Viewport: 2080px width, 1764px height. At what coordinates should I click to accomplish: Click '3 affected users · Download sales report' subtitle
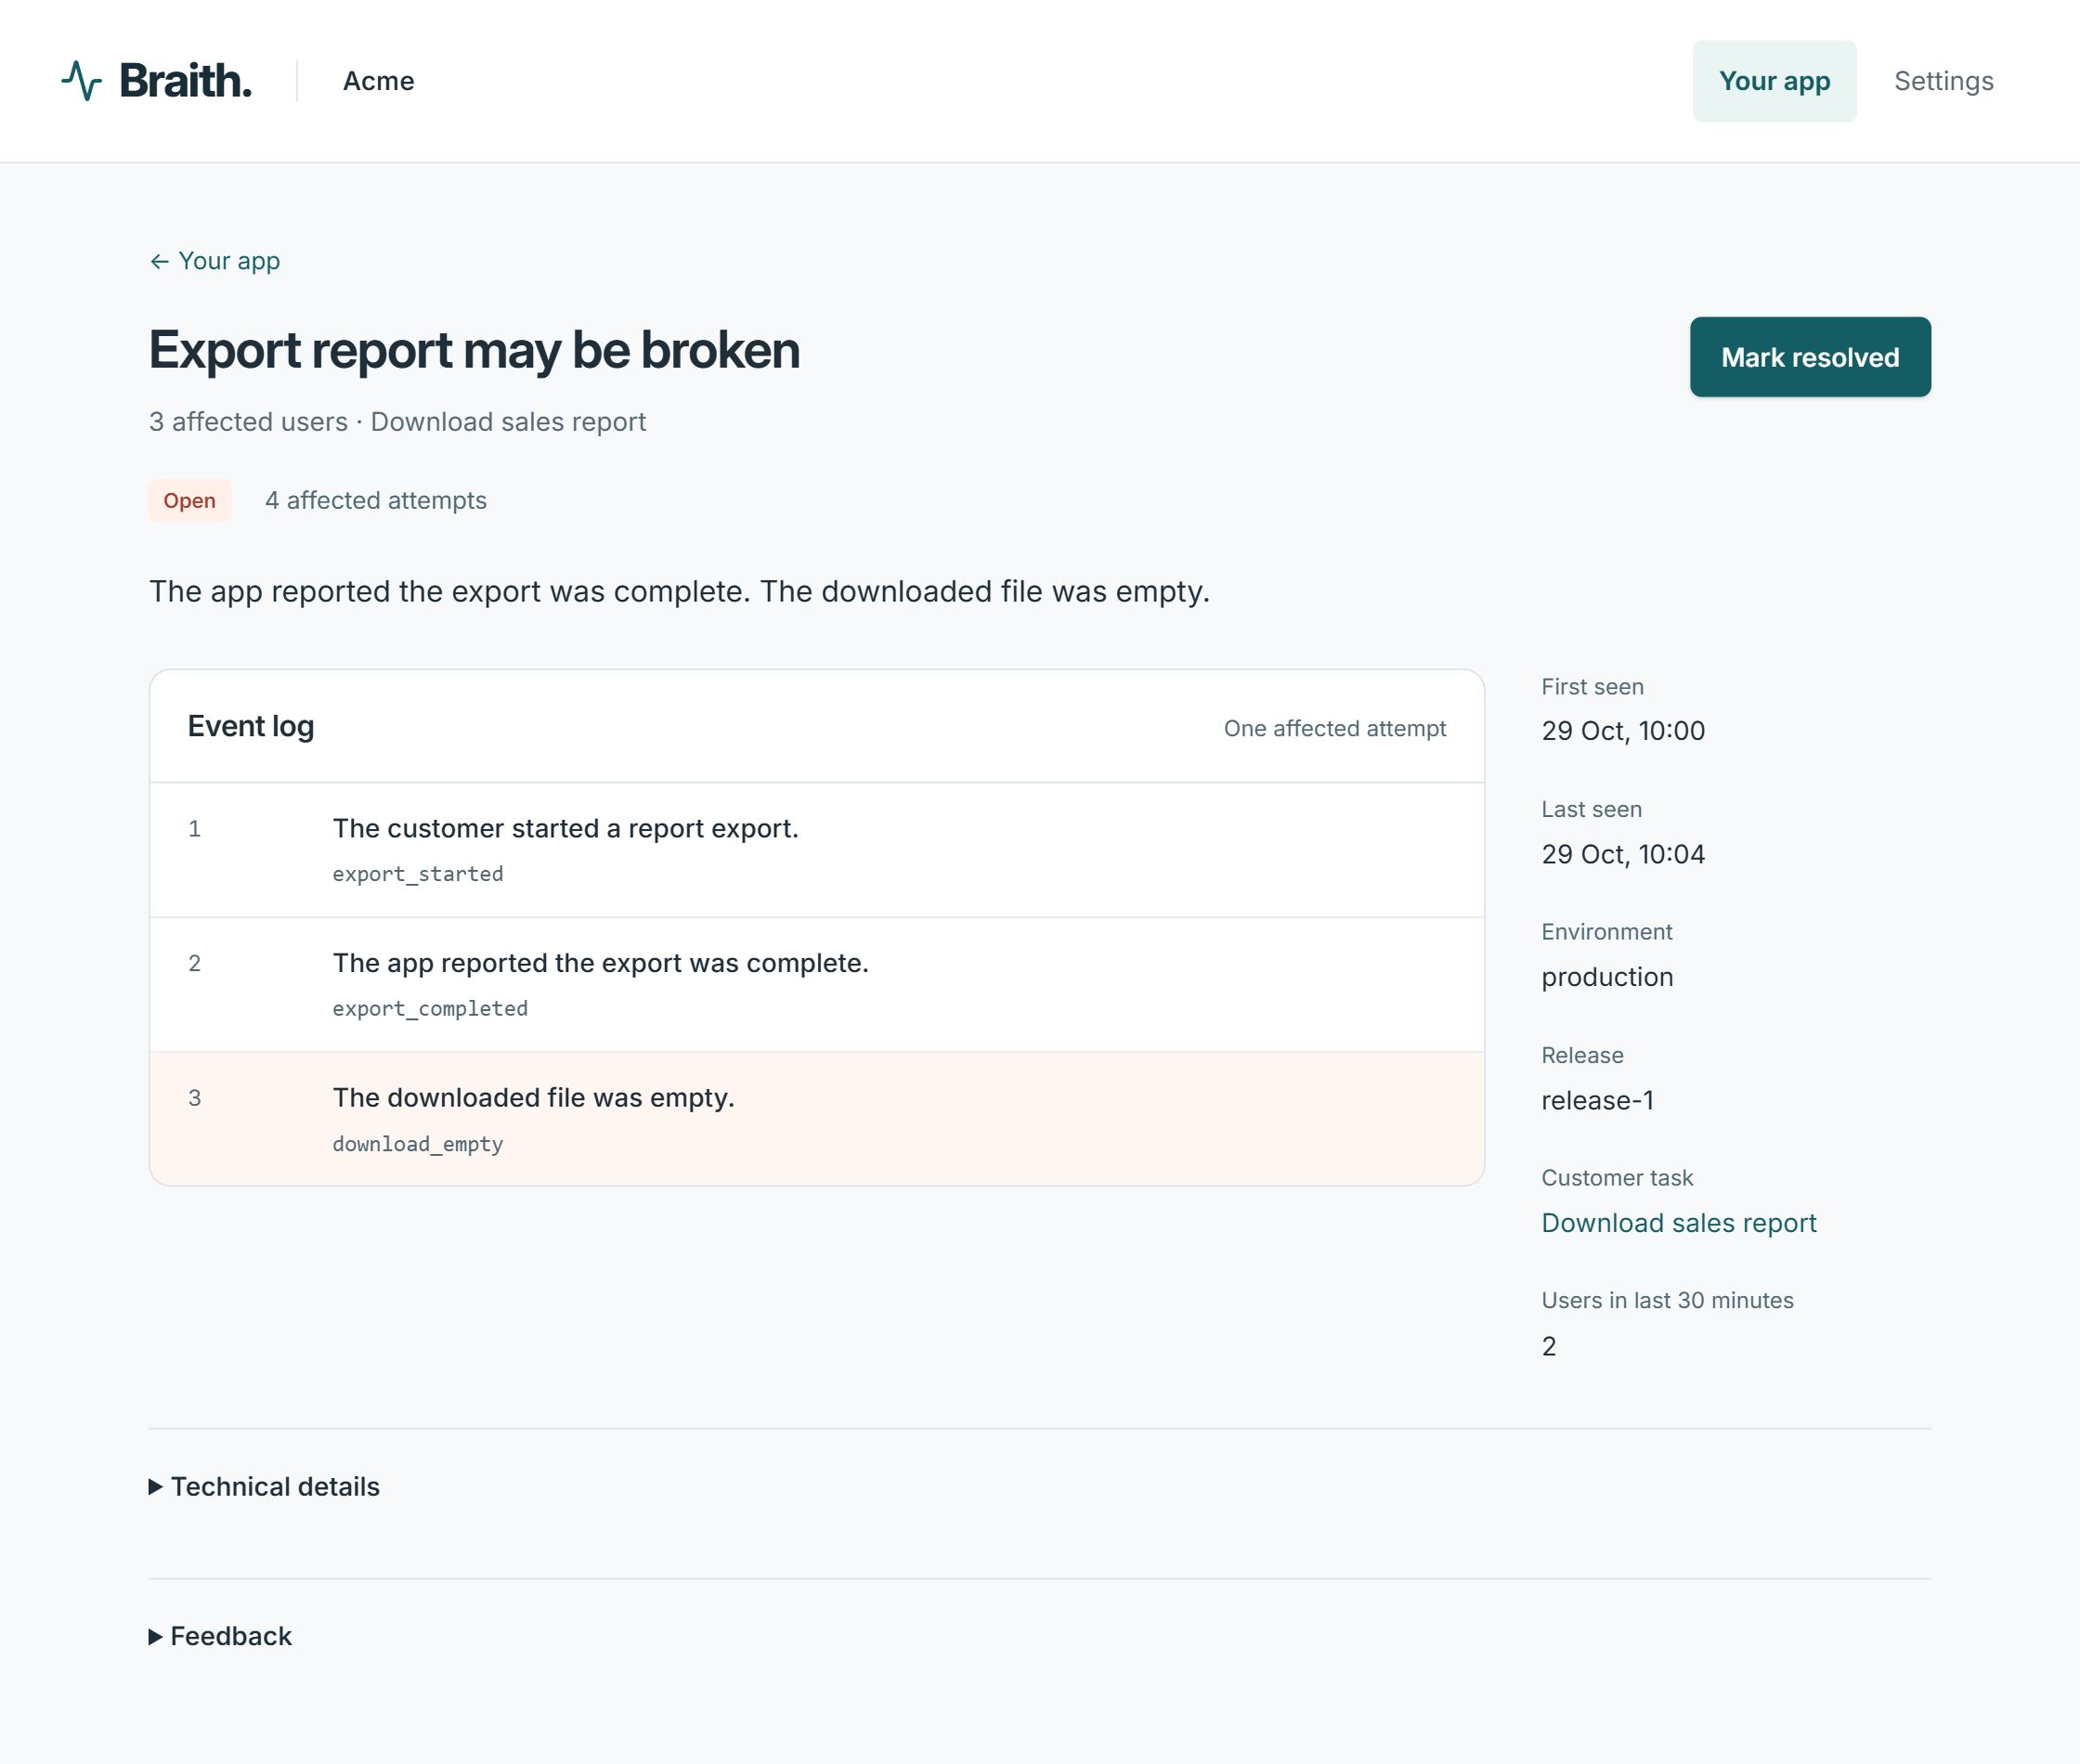(x=397, y=422)
